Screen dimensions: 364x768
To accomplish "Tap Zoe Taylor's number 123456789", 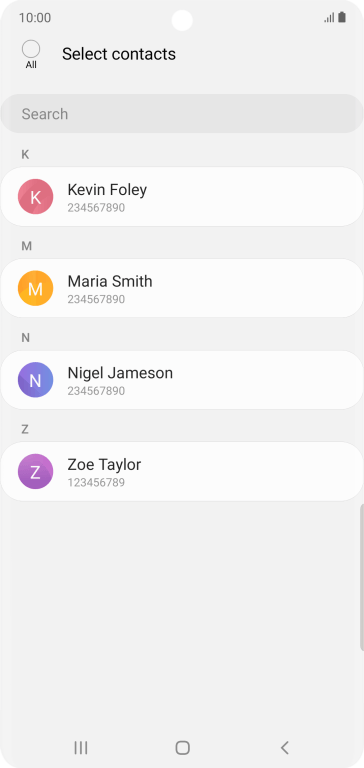I will click(96, 482).
